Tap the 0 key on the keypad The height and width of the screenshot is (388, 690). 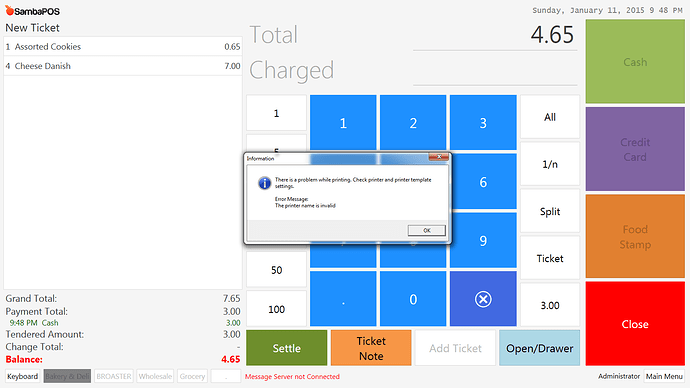(x=413, y=299)
